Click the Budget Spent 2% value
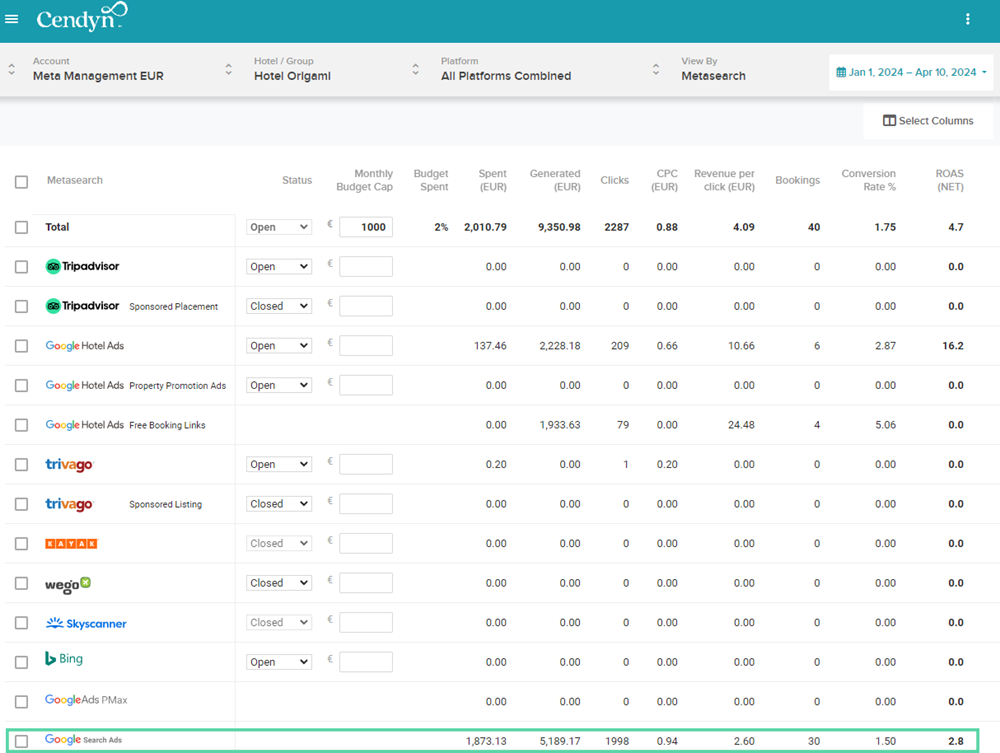 pos(441,227)
